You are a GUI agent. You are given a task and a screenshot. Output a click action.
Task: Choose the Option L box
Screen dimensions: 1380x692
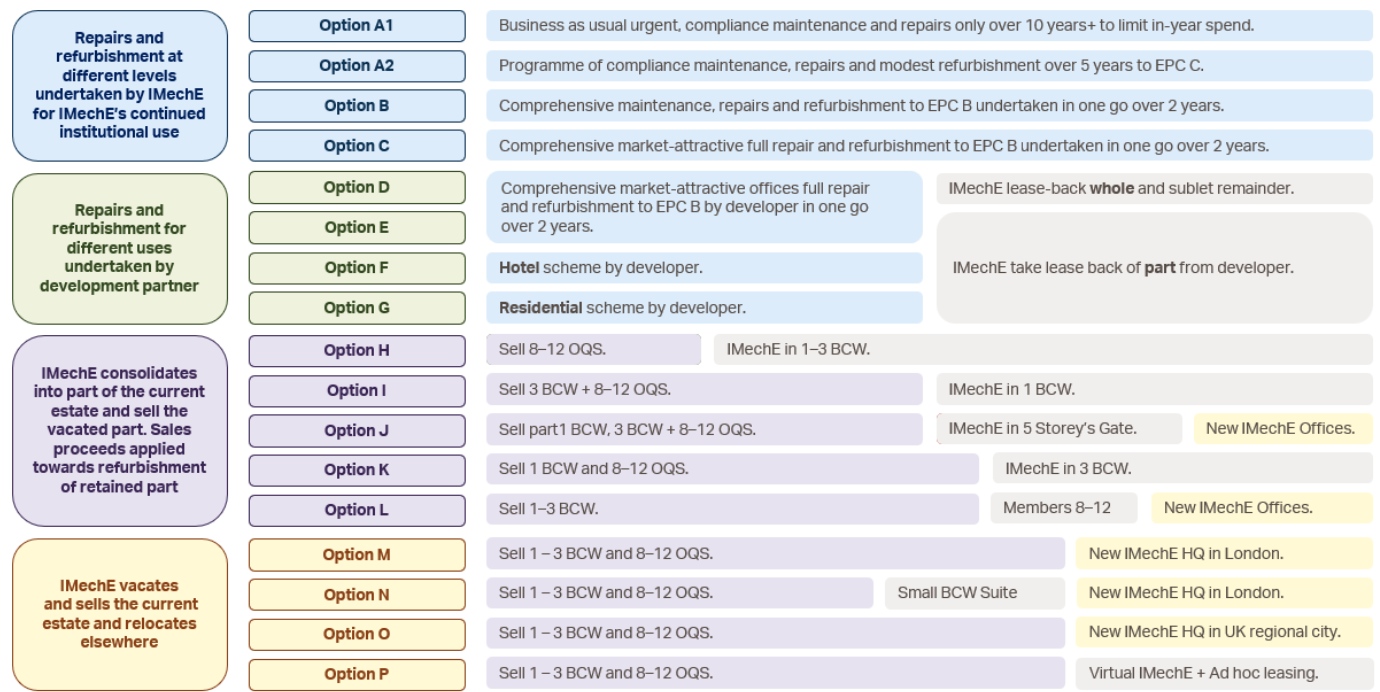[357, 510]
